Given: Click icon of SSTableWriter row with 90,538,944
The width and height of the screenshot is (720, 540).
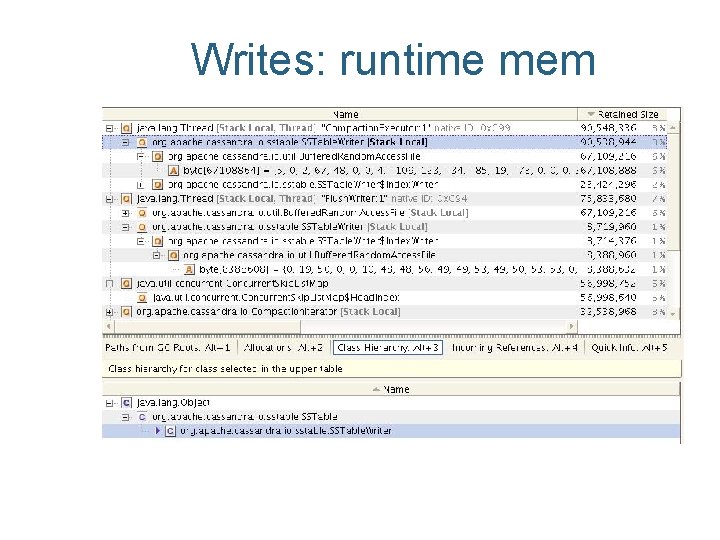Looking at the screenshot, I should (142, 142).
